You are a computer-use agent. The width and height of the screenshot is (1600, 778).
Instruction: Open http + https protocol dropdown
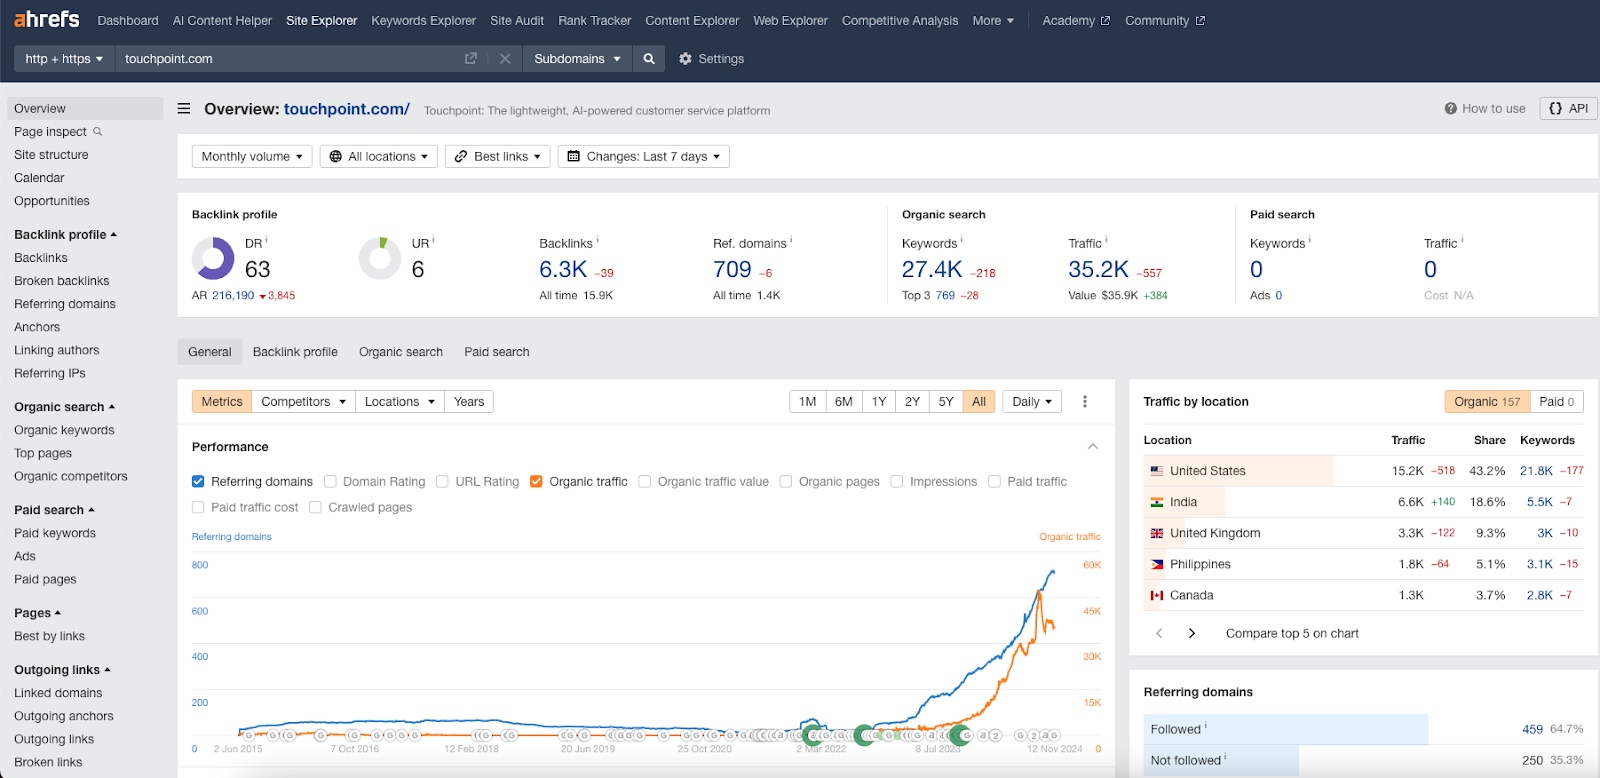tap(64, 59)
